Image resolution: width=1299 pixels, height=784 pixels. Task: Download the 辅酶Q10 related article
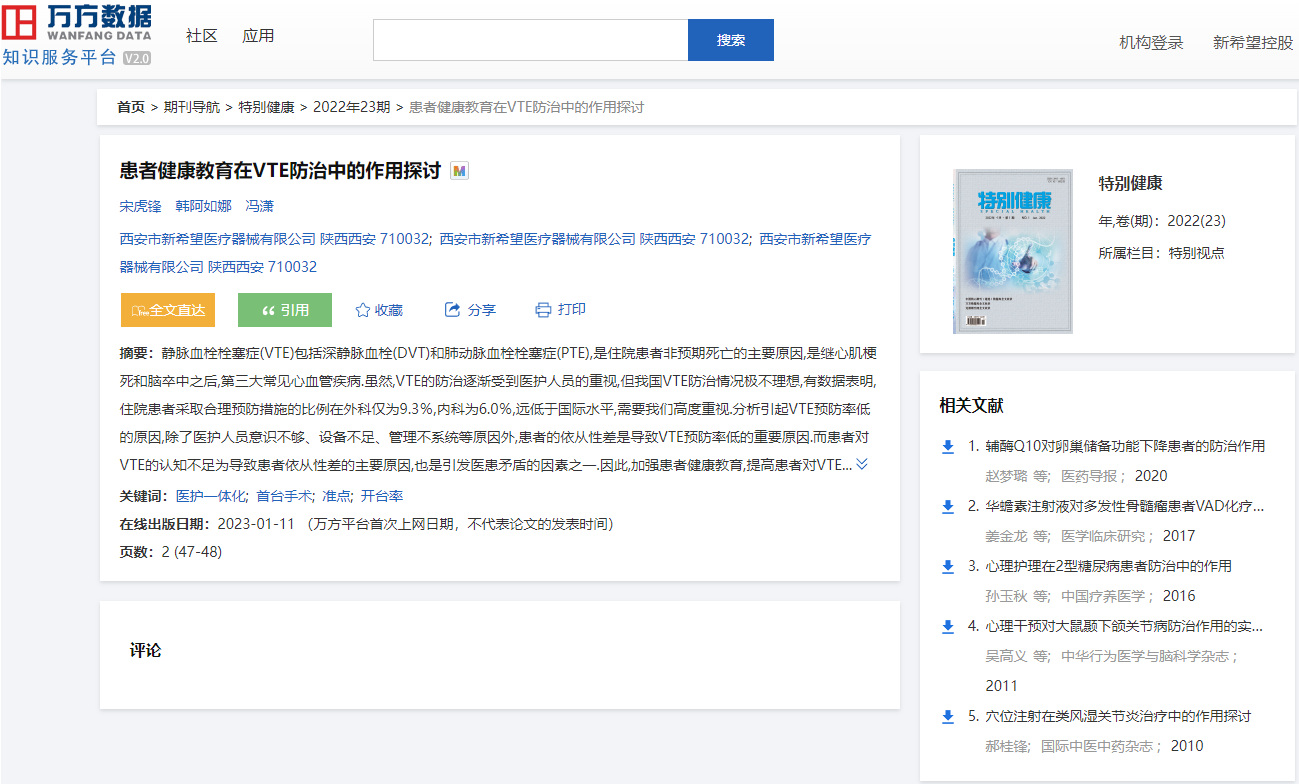(x=947, y=447)
